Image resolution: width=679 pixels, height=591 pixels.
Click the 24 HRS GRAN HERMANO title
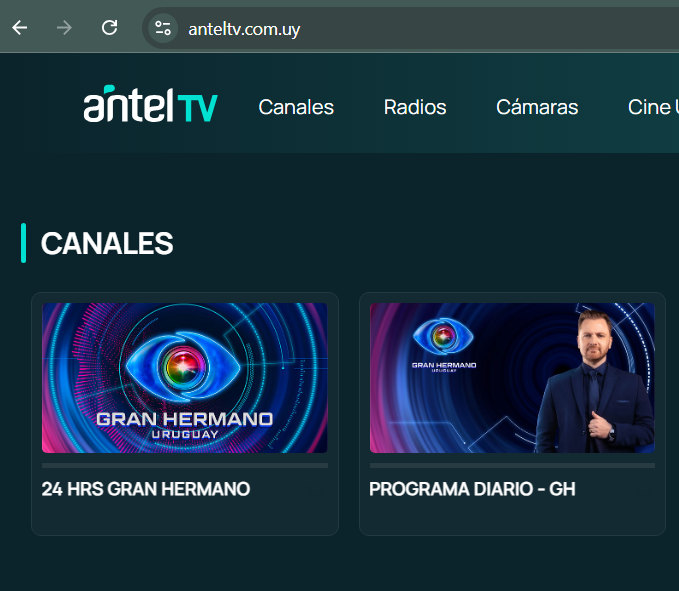pos(146,489)
